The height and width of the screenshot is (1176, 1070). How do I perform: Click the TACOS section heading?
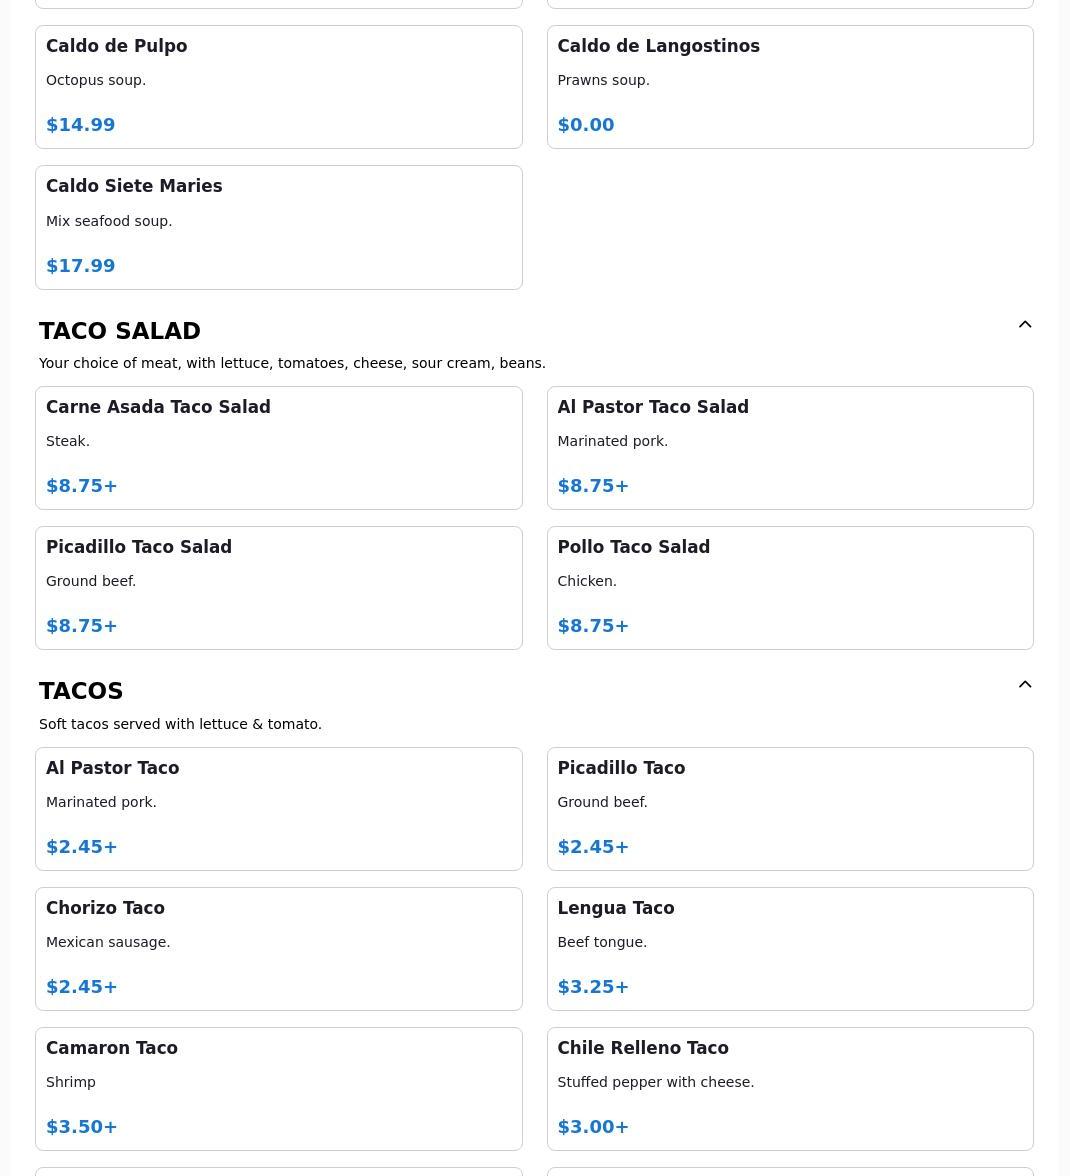click(81, 691)
